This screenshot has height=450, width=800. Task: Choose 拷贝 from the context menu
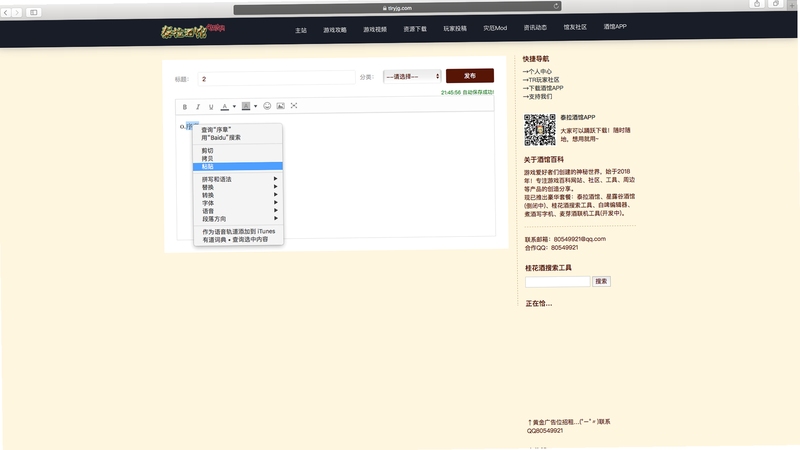coord(238,158)
